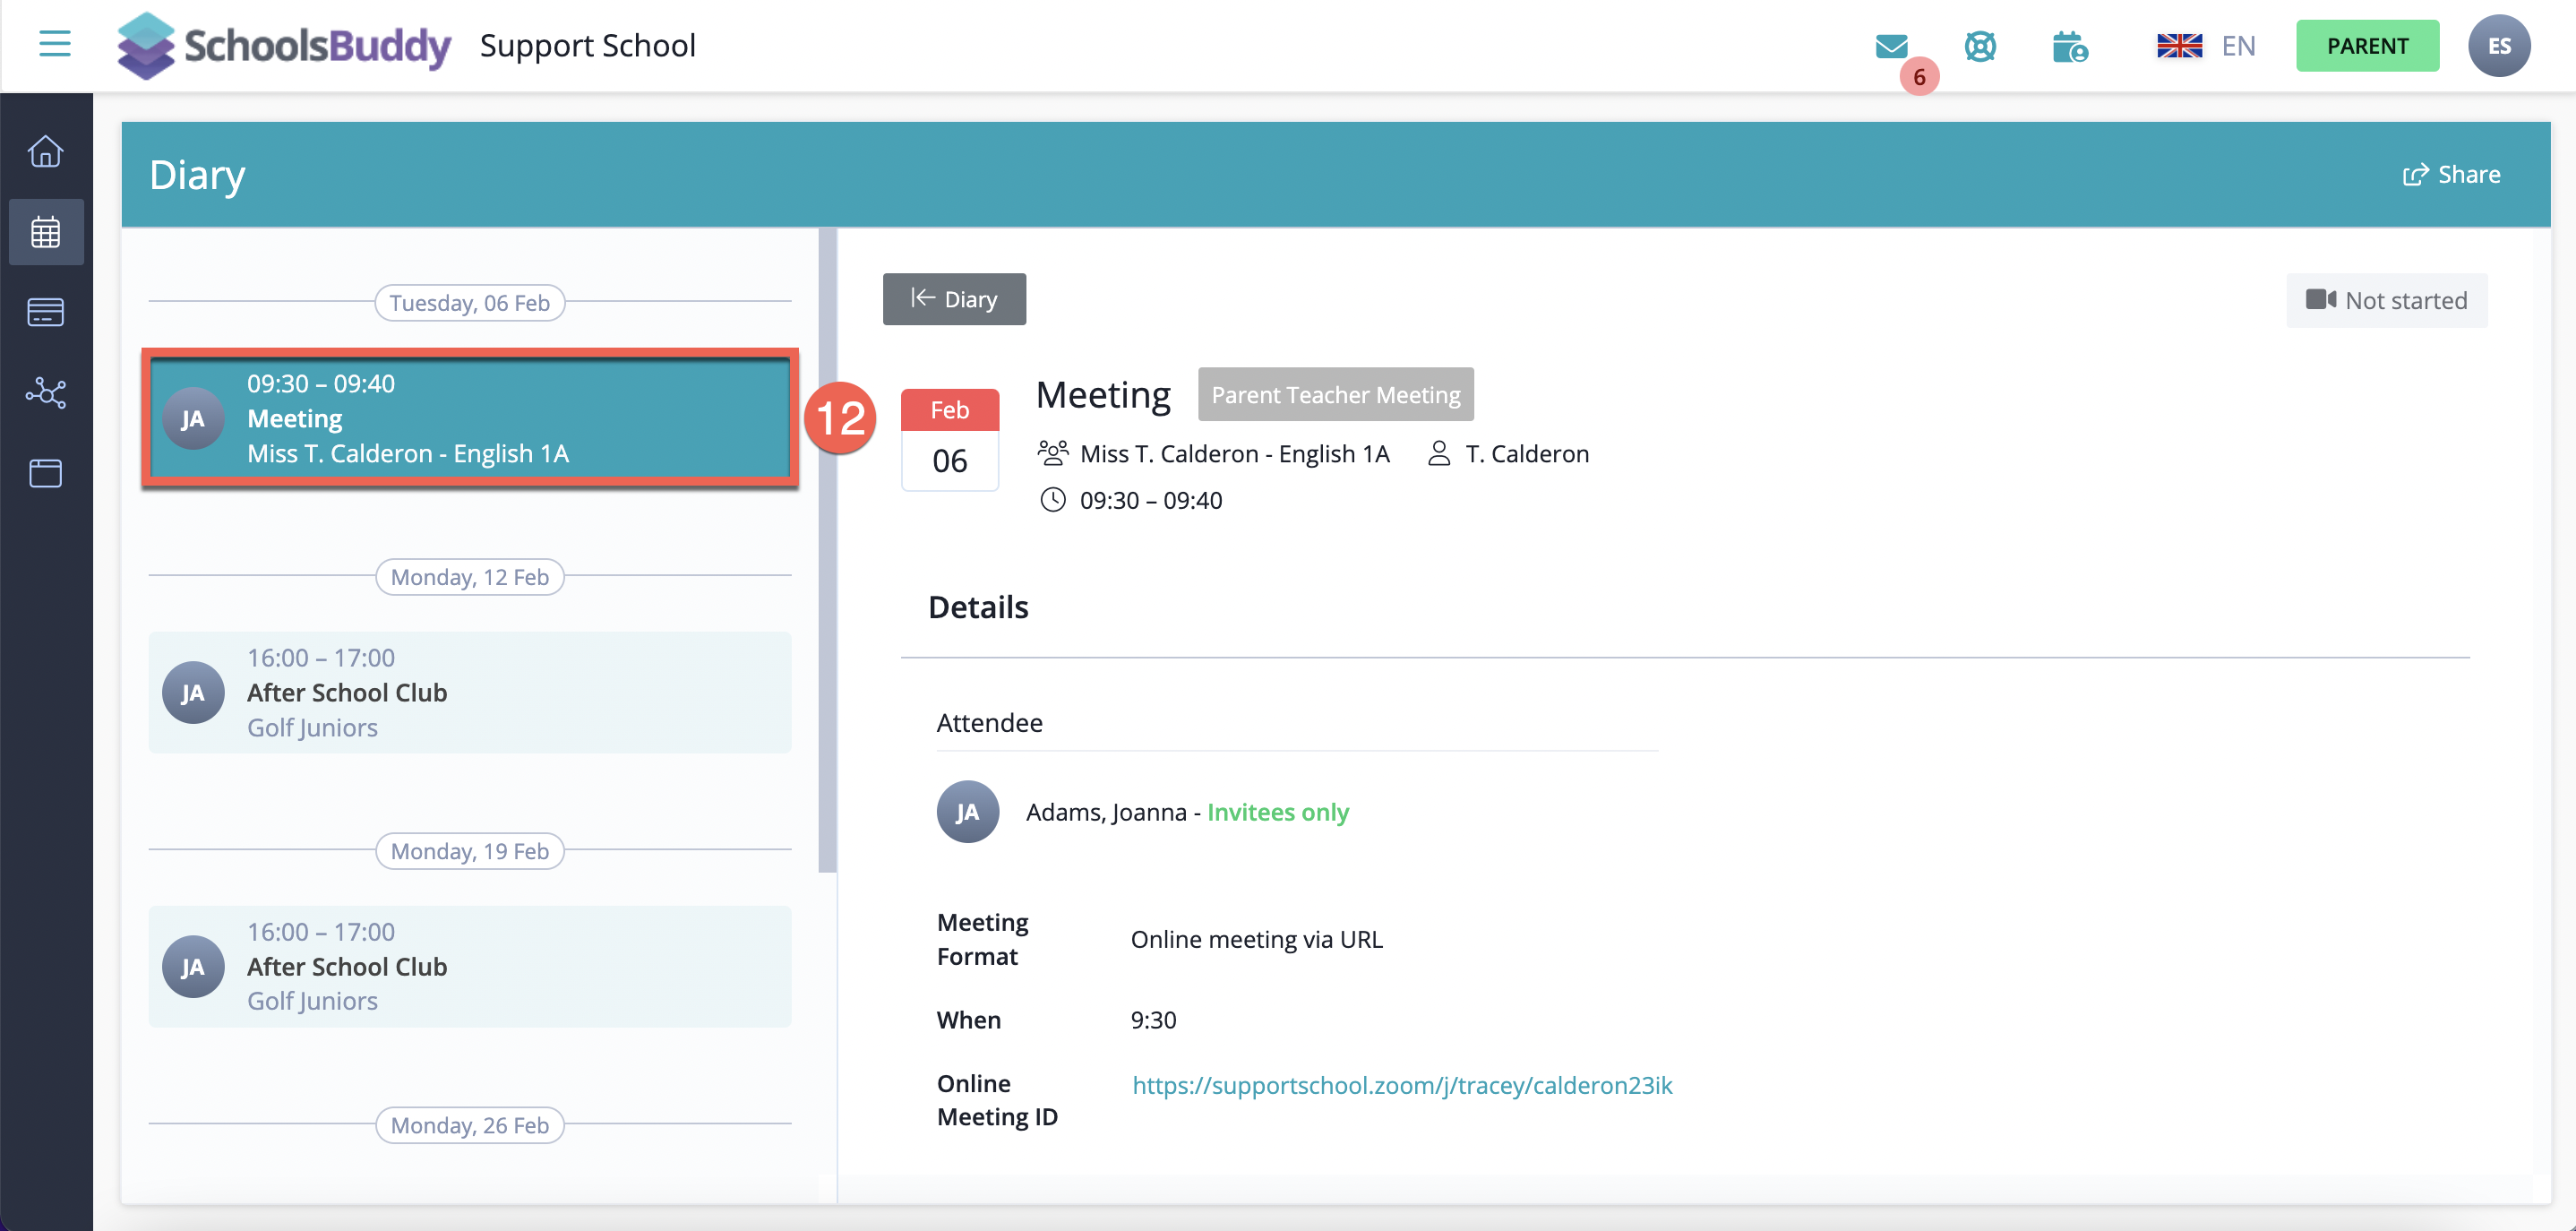The image size is (2576, 1231).
Task: Open the Zoom meeting URL link
Action: click(x=1401, y=1085)
